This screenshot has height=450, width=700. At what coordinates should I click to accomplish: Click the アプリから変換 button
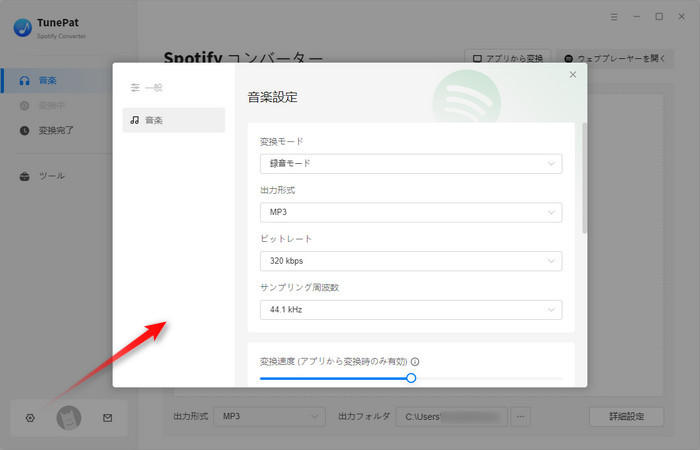pos(508,58)
